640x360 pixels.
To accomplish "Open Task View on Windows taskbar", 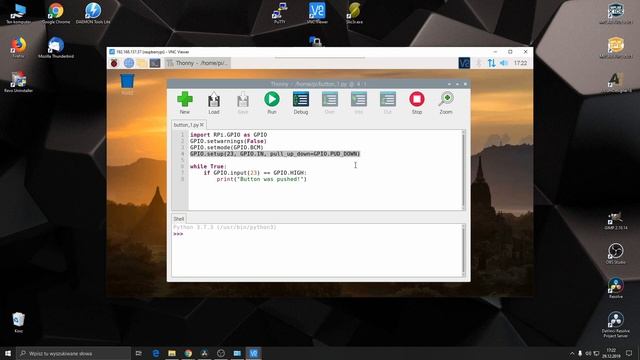I will point(139,353).
